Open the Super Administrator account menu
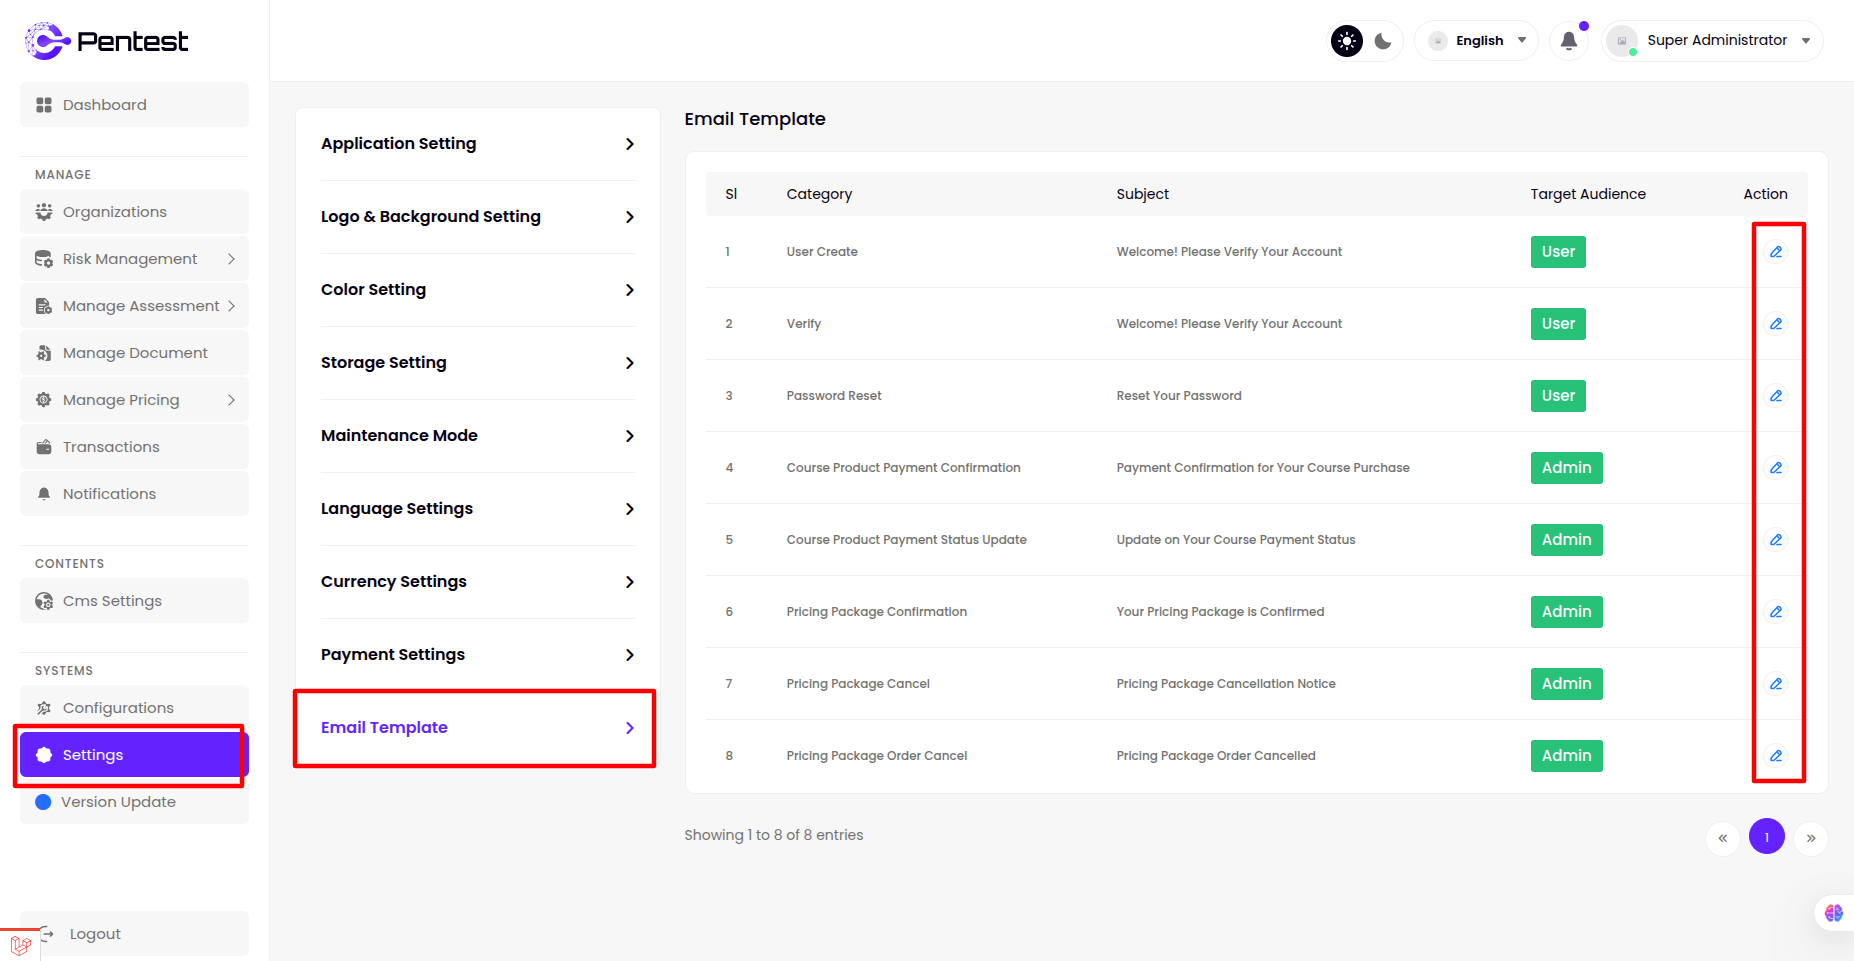Image resolution: width=1854 pixels, height=961 pixels. point(1712,41)
